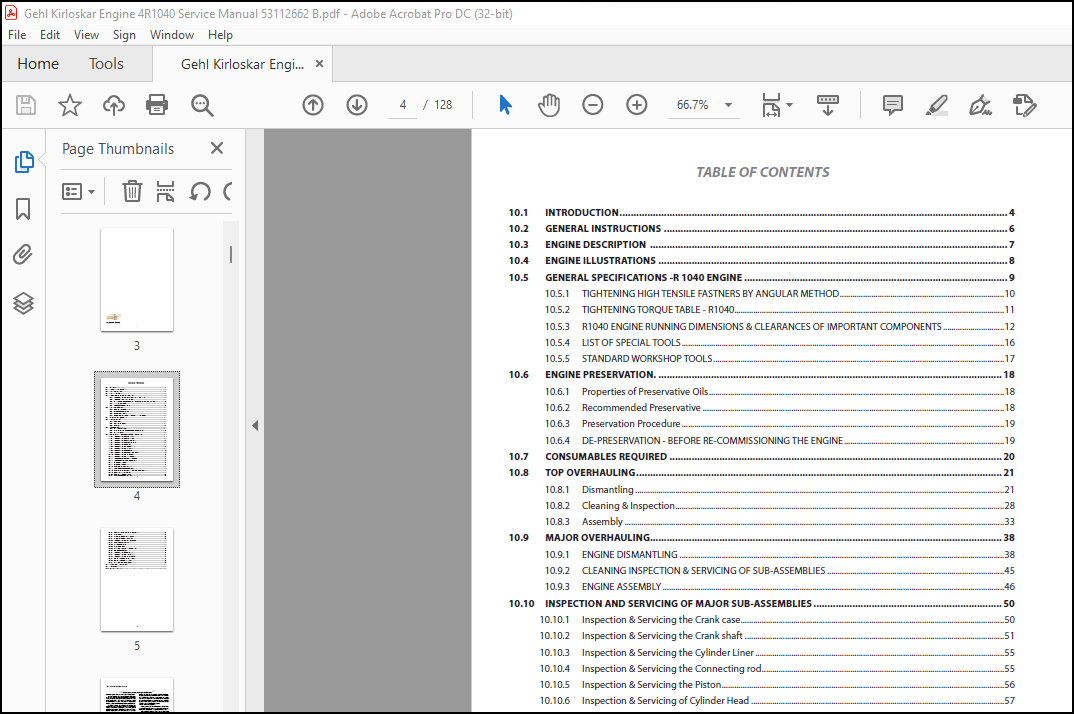Image resolution: width=1074 pixels, height=714 pixels.
Task: Select the highlight text pen tool
Action: [x=936, y=105]
